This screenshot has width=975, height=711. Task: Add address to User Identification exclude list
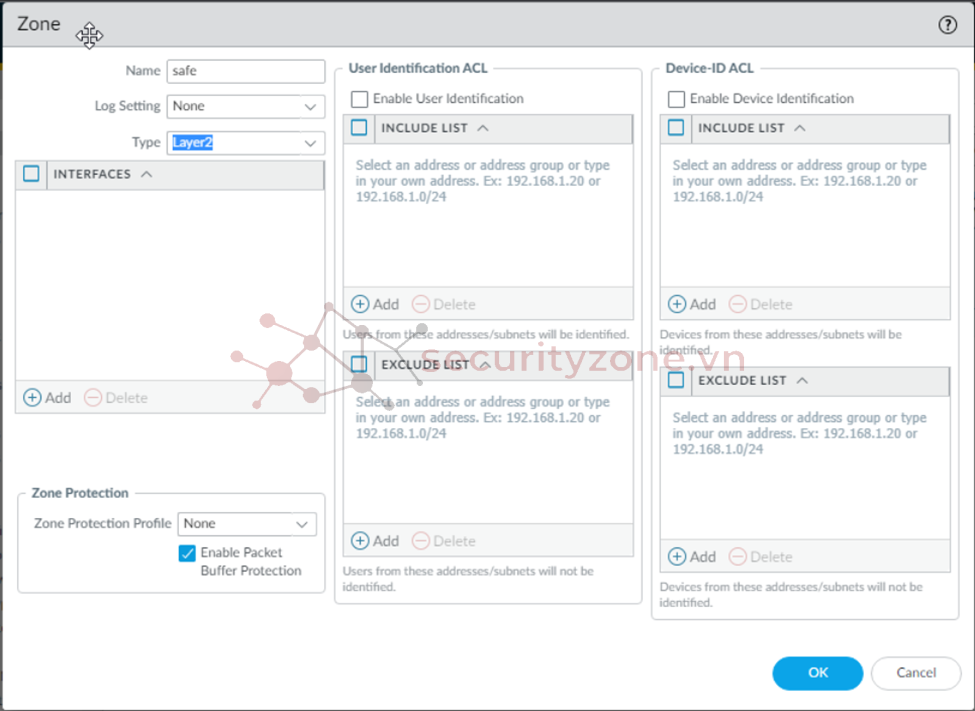(375, 541)
